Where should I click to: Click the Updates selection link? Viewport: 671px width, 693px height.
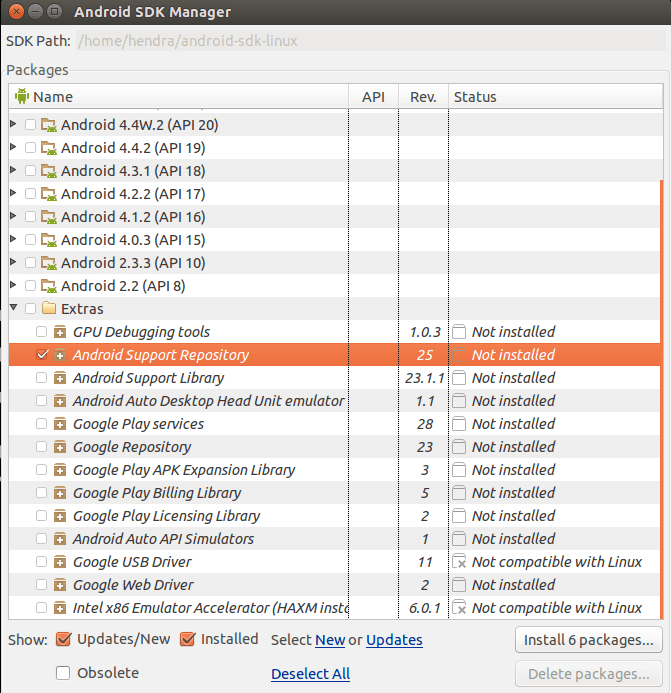point(394,640)
